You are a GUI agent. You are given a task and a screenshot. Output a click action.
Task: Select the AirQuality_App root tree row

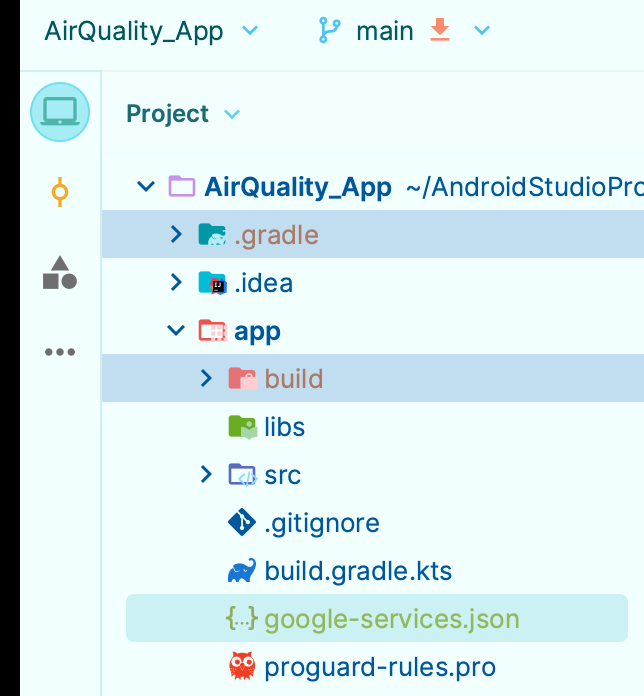tap(373, 186)
